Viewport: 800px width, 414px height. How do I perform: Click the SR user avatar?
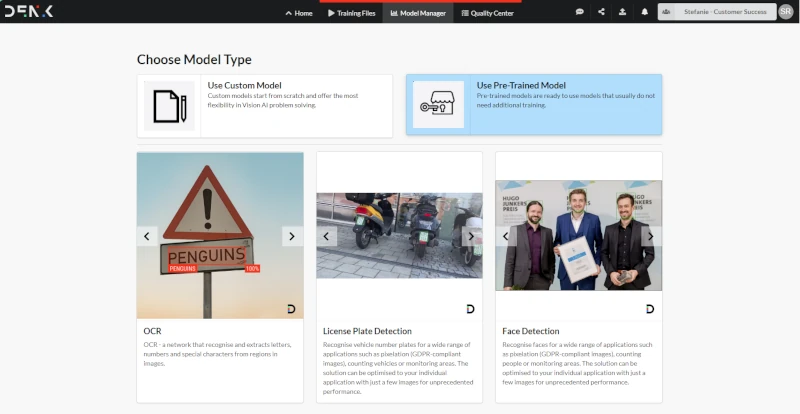[785, 12]
